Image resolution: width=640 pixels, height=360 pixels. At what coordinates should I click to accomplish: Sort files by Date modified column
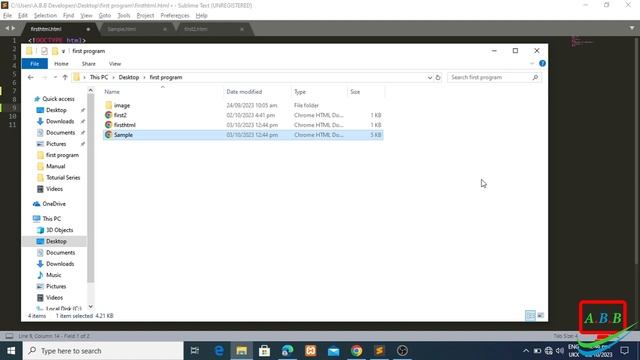point(244,92)
